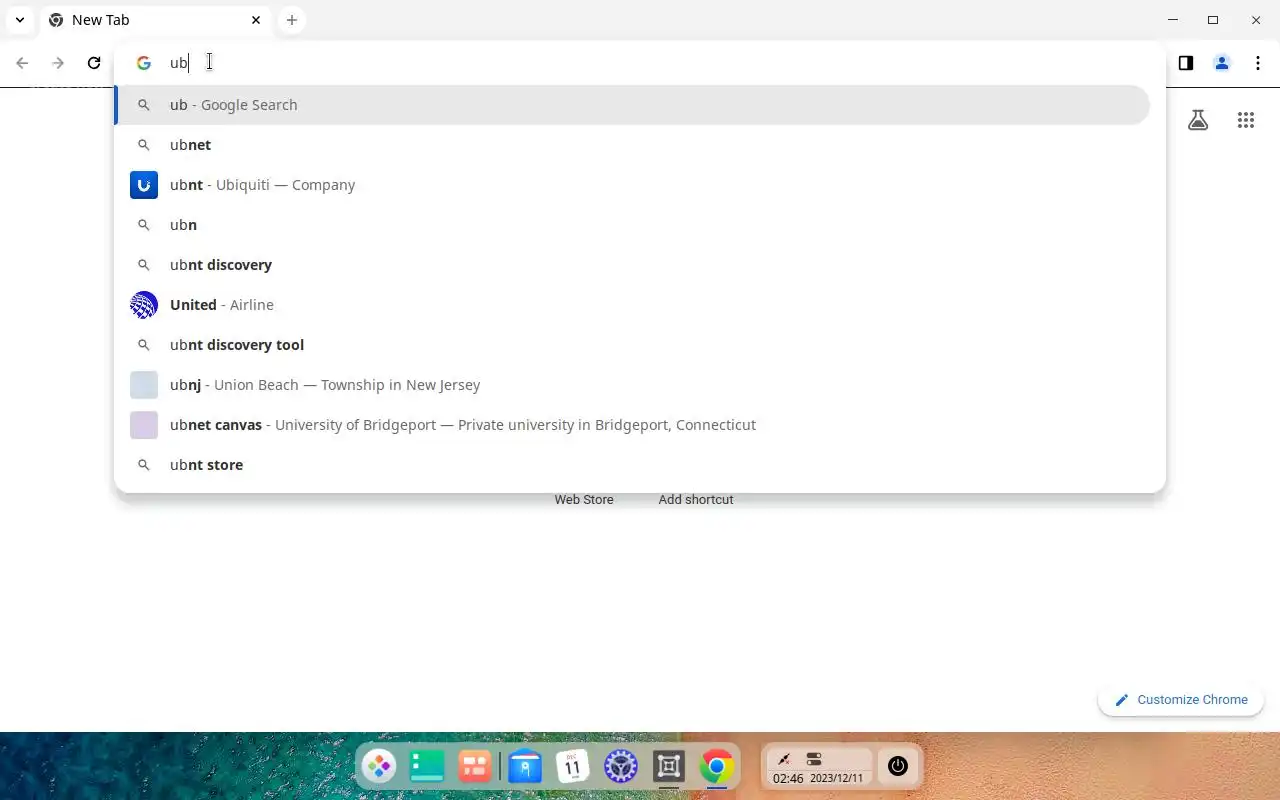Select 'ub - Google Search' suggestion
The image size is (1280, 800).
pos(632,105)
